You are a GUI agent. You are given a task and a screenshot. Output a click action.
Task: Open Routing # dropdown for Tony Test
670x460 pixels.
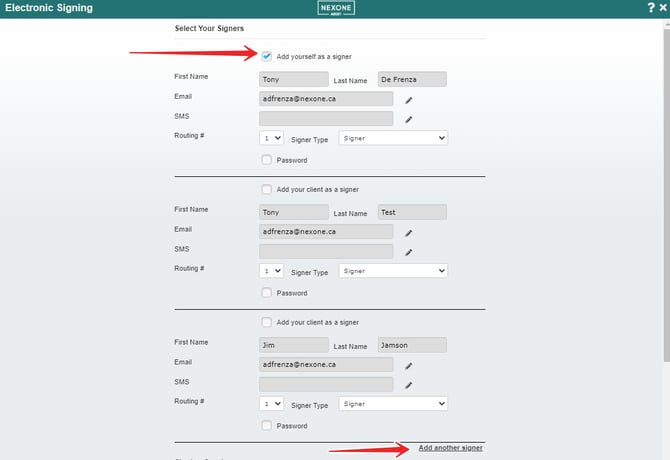tap(271, 270)
